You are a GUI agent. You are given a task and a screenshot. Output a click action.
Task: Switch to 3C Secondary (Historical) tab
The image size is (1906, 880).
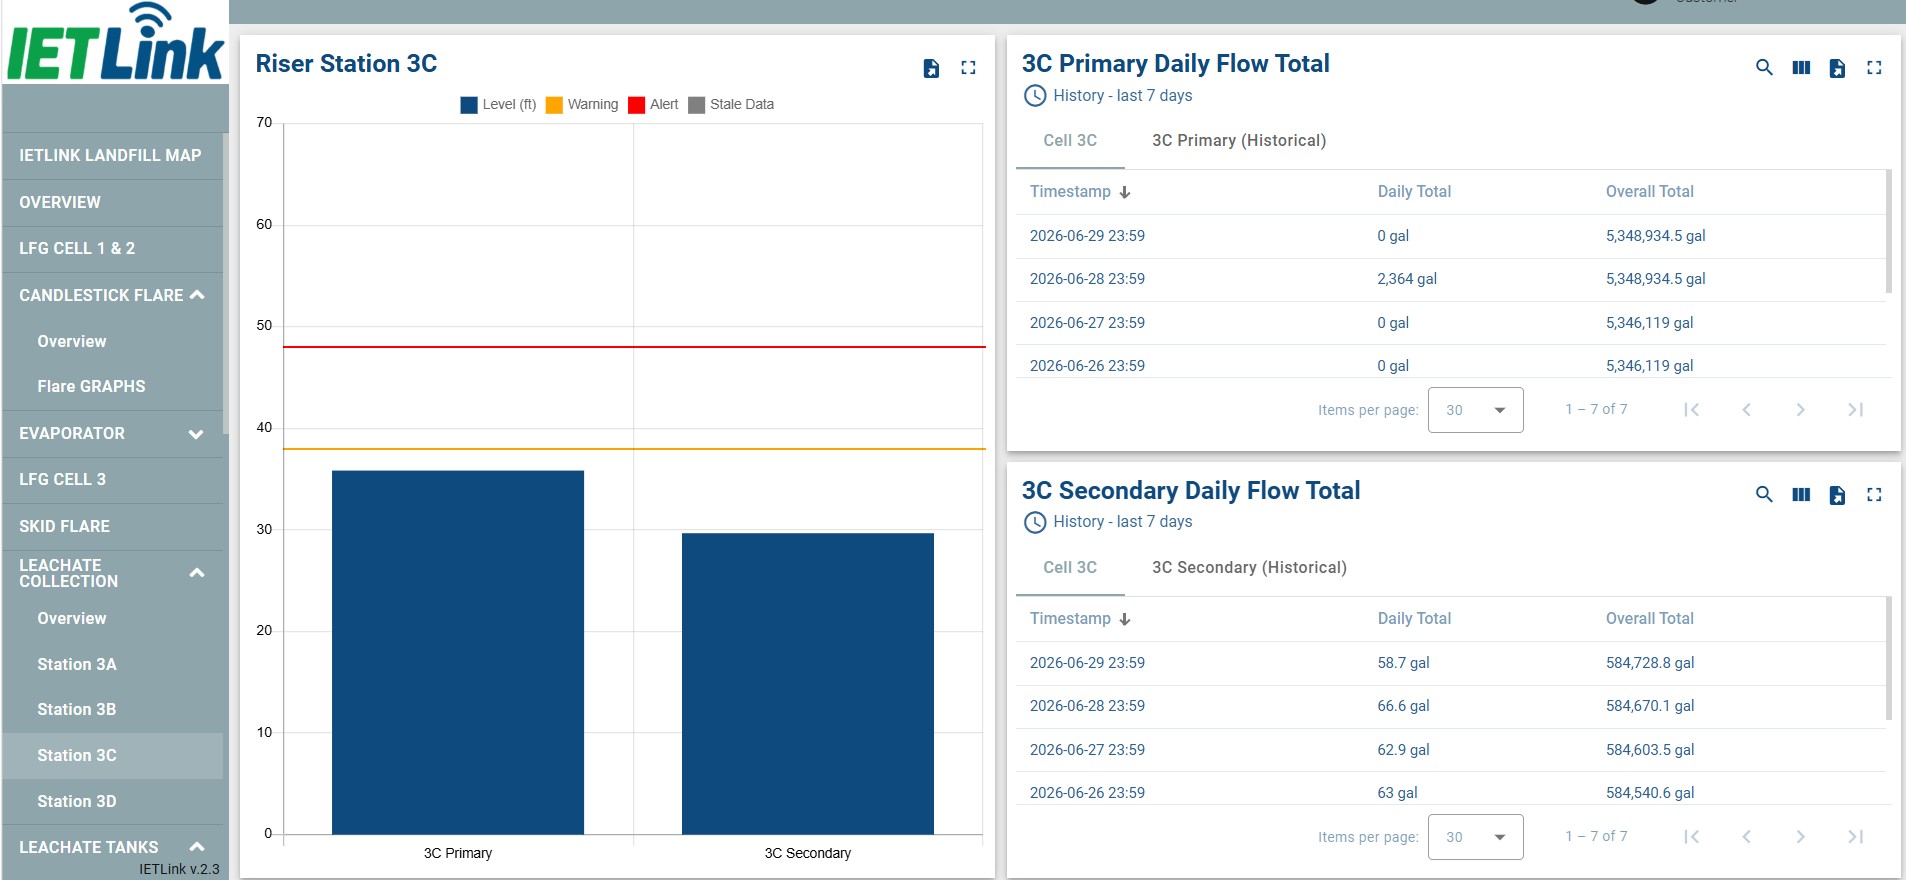pos(1249,567)
